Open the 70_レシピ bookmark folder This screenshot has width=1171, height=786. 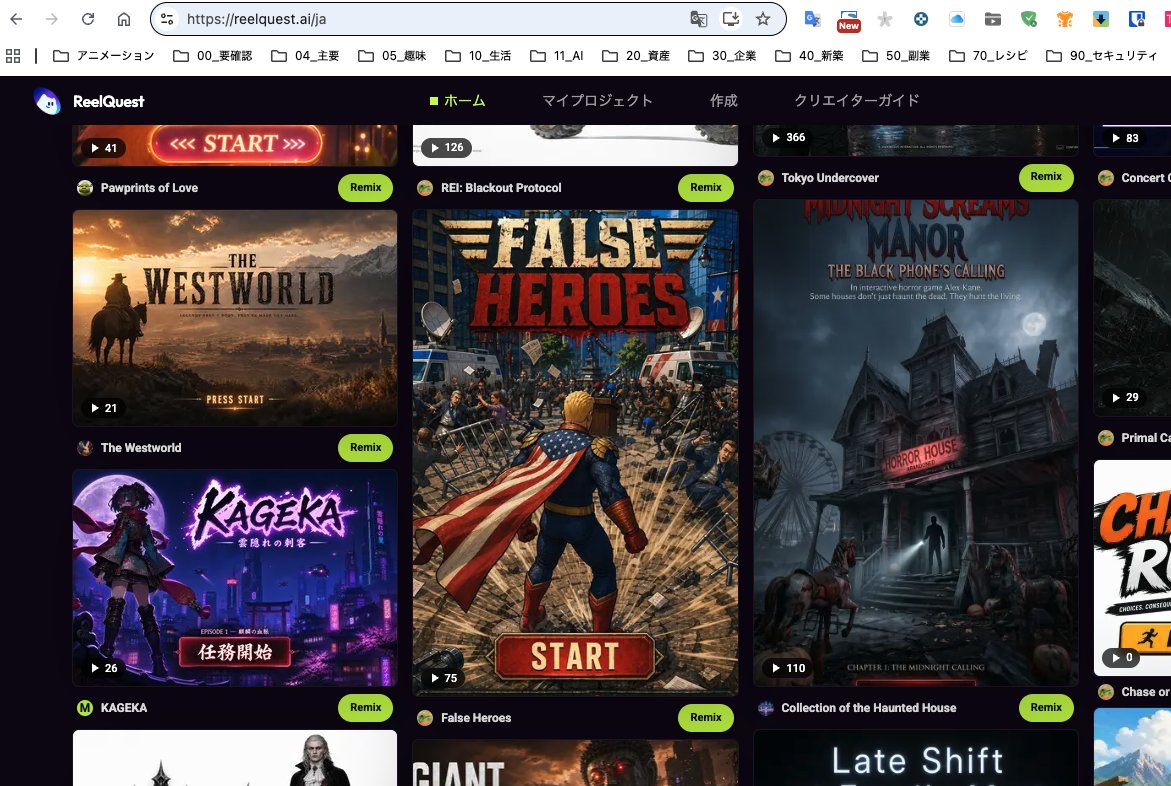point(989,55)
